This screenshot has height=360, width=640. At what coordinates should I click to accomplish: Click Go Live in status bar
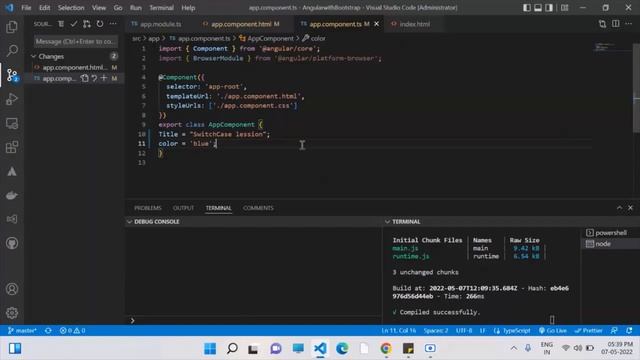coord(552,330)
